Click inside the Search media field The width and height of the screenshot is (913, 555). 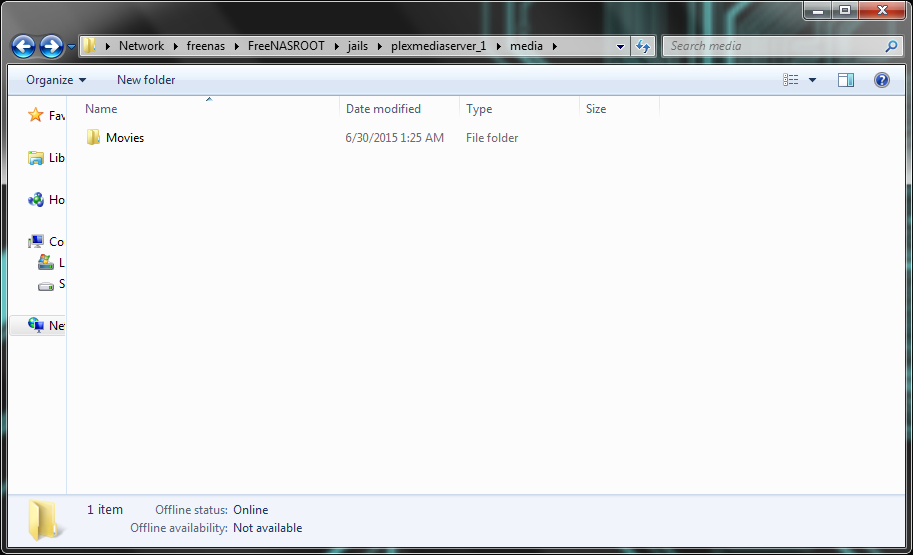(x=772, y=46)
